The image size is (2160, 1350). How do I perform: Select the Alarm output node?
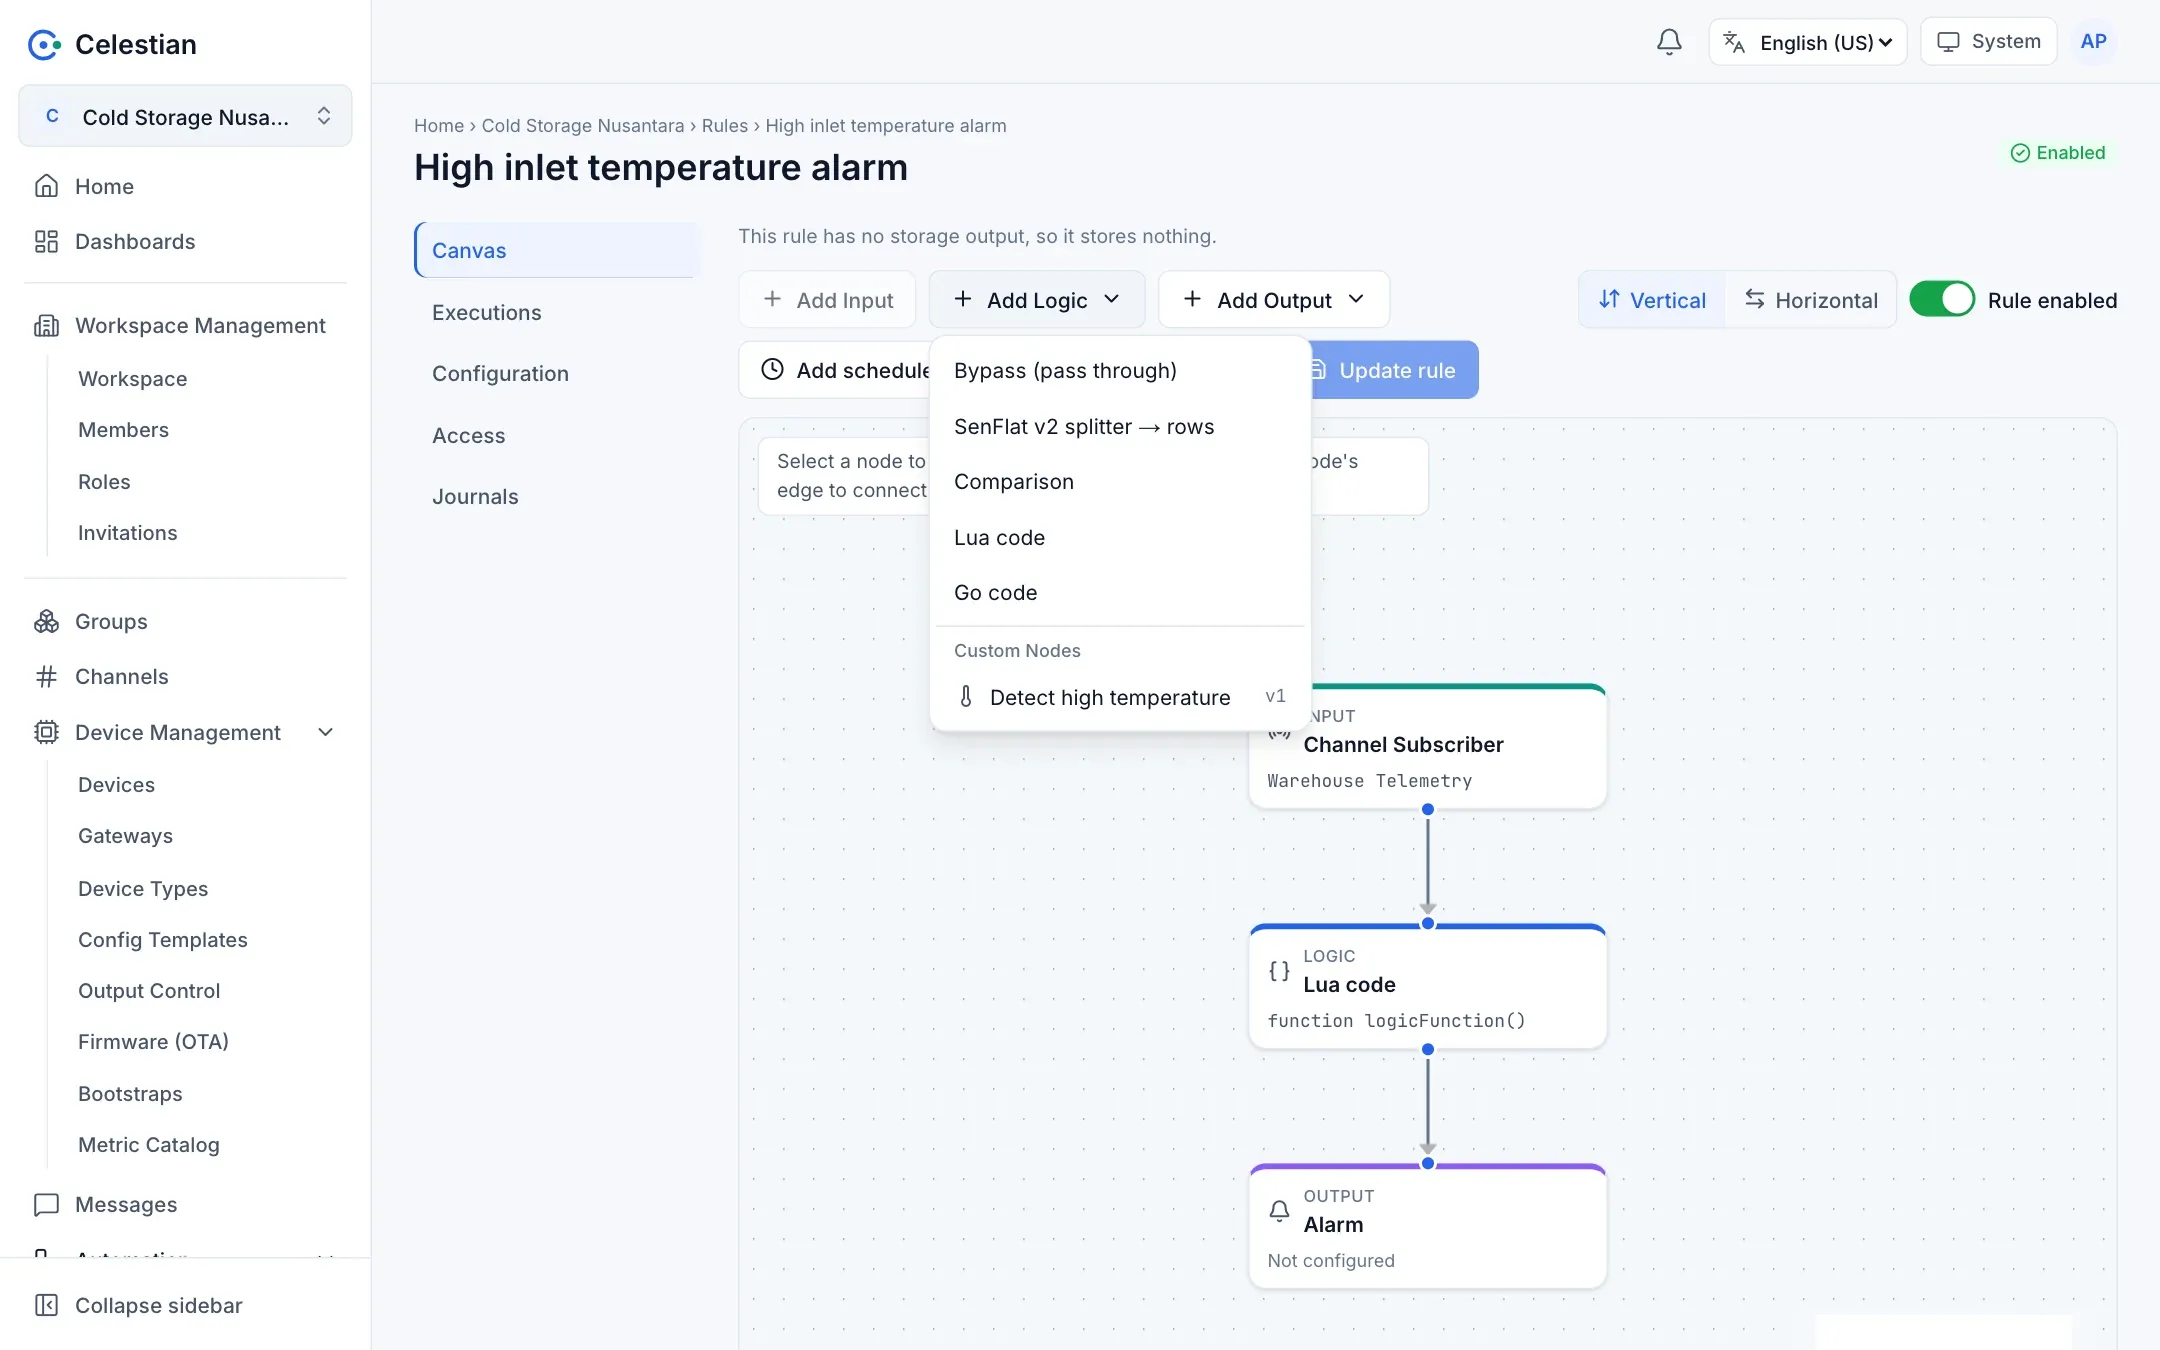click(1427, 1226)
